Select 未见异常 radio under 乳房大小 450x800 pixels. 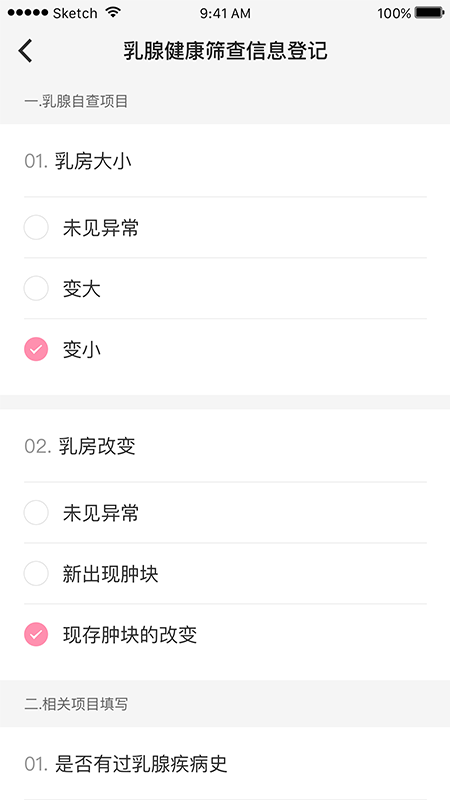pos(36,228)
